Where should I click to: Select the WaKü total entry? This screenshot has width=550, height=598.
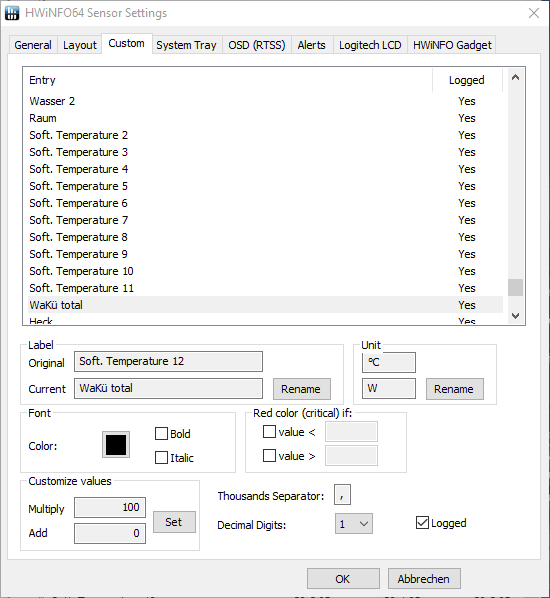pos(265,305)
